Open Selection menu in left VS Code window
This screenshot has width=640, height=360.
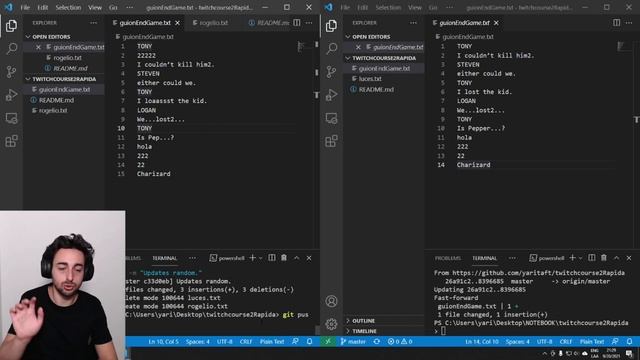click(68, 7)
